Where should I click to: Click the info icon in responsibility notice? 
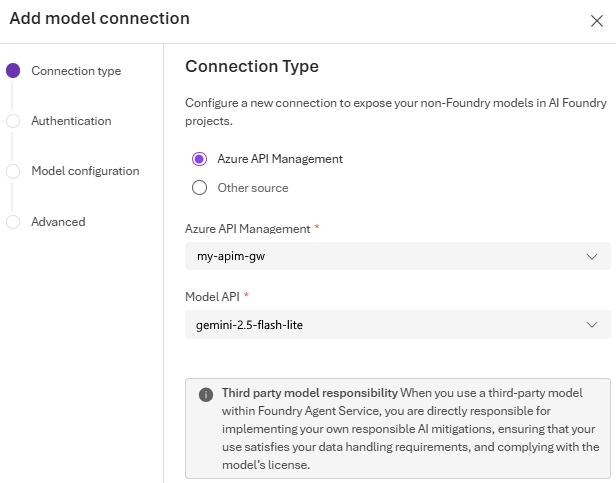click(x=206, y=394)
